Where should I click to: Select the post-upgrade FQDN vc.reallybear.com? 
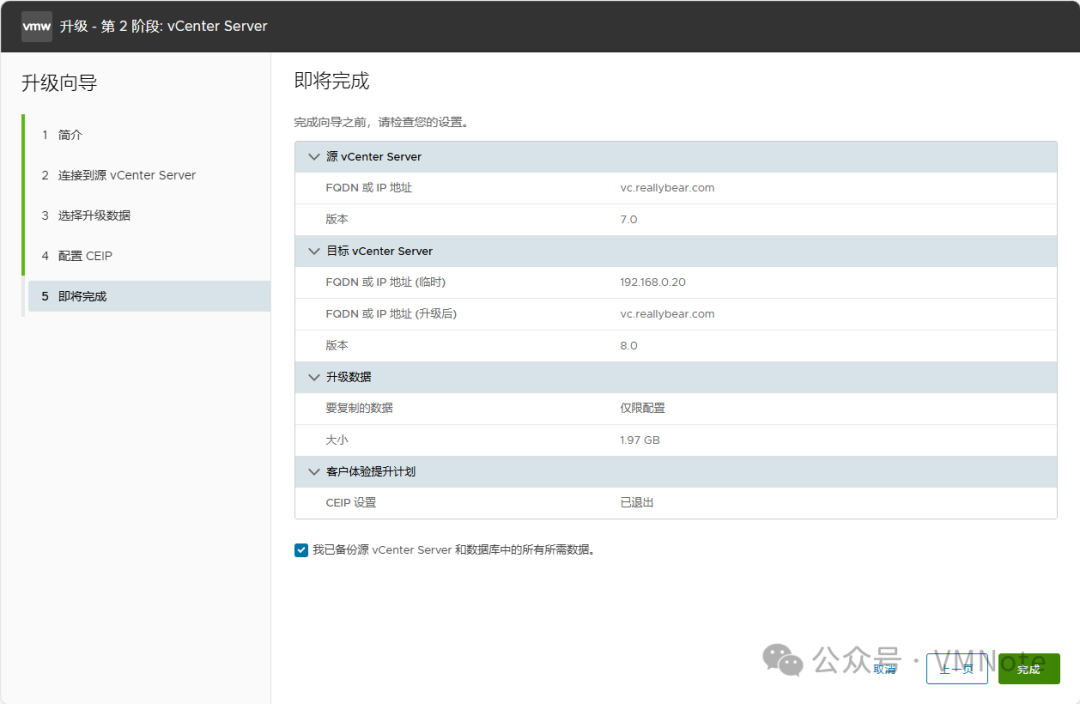pyautogui.click(x=667, y=314)
